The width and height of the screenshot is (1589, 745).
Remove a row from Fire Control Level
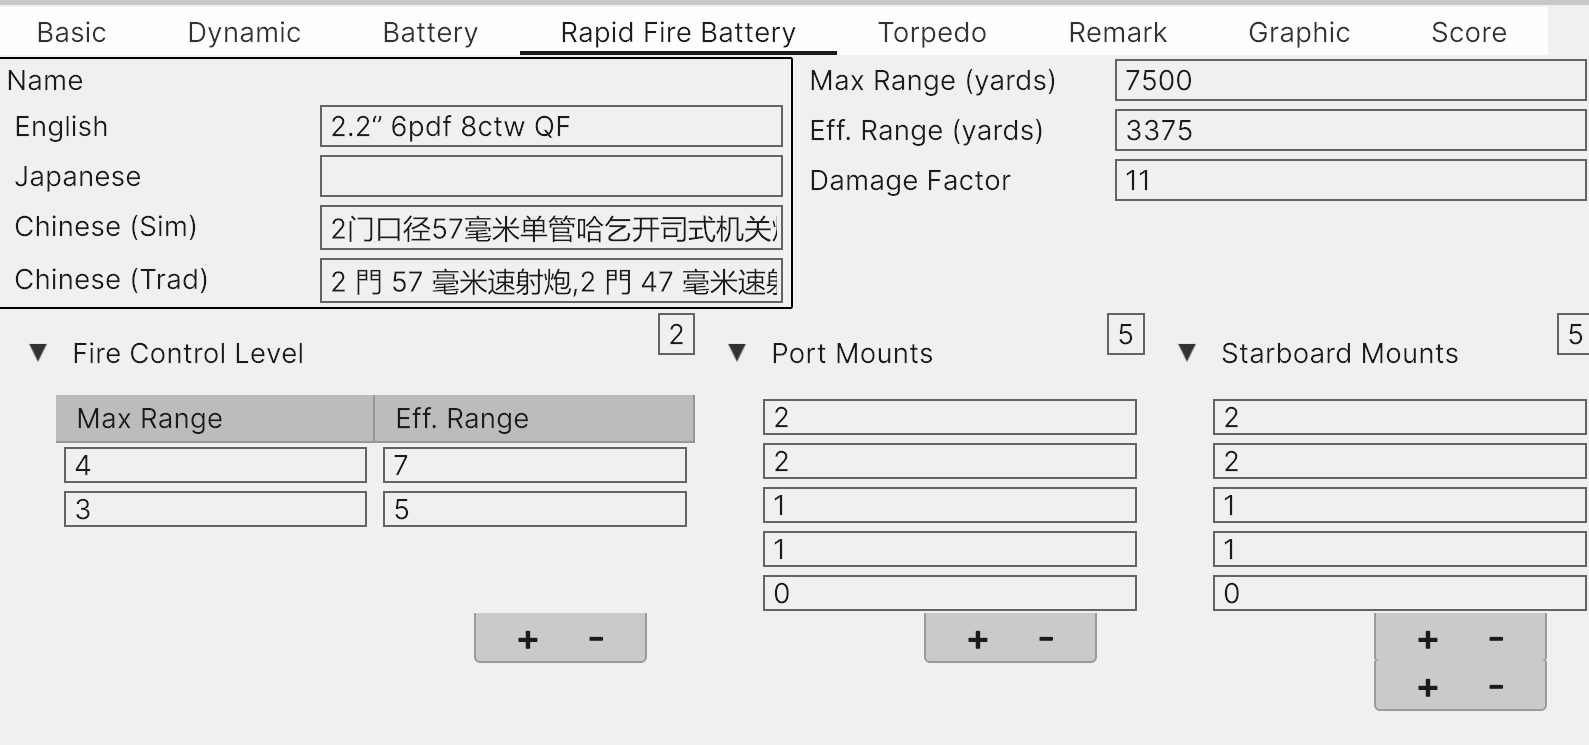596,640
